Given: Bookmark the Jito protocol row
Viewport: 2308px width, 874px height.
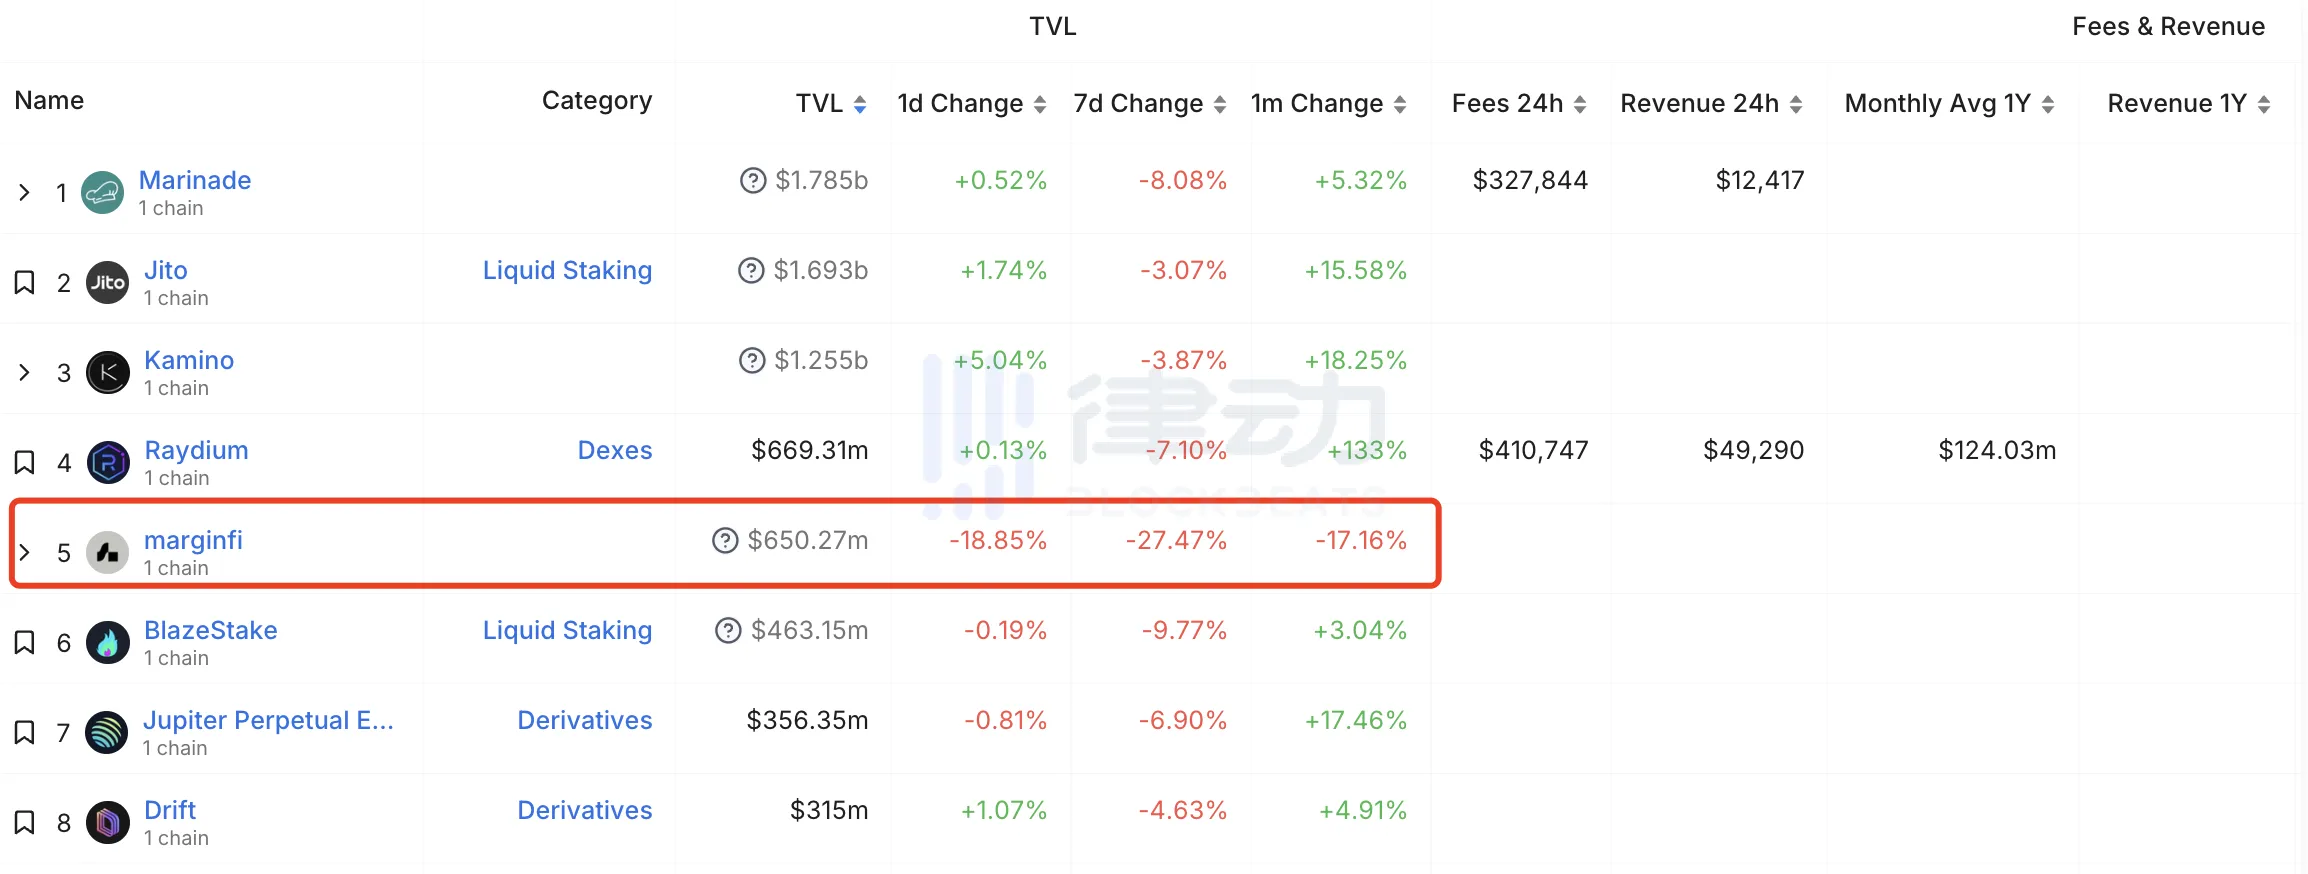Looking at the screenshot, I should pos(25,283).
